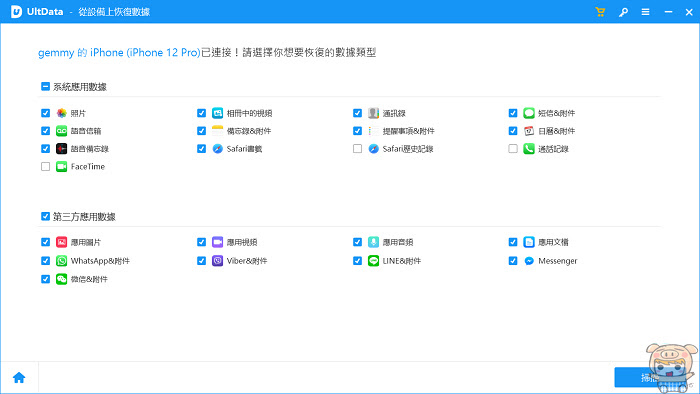Click the call history (通話記錄) phone icon

(529, 149)
